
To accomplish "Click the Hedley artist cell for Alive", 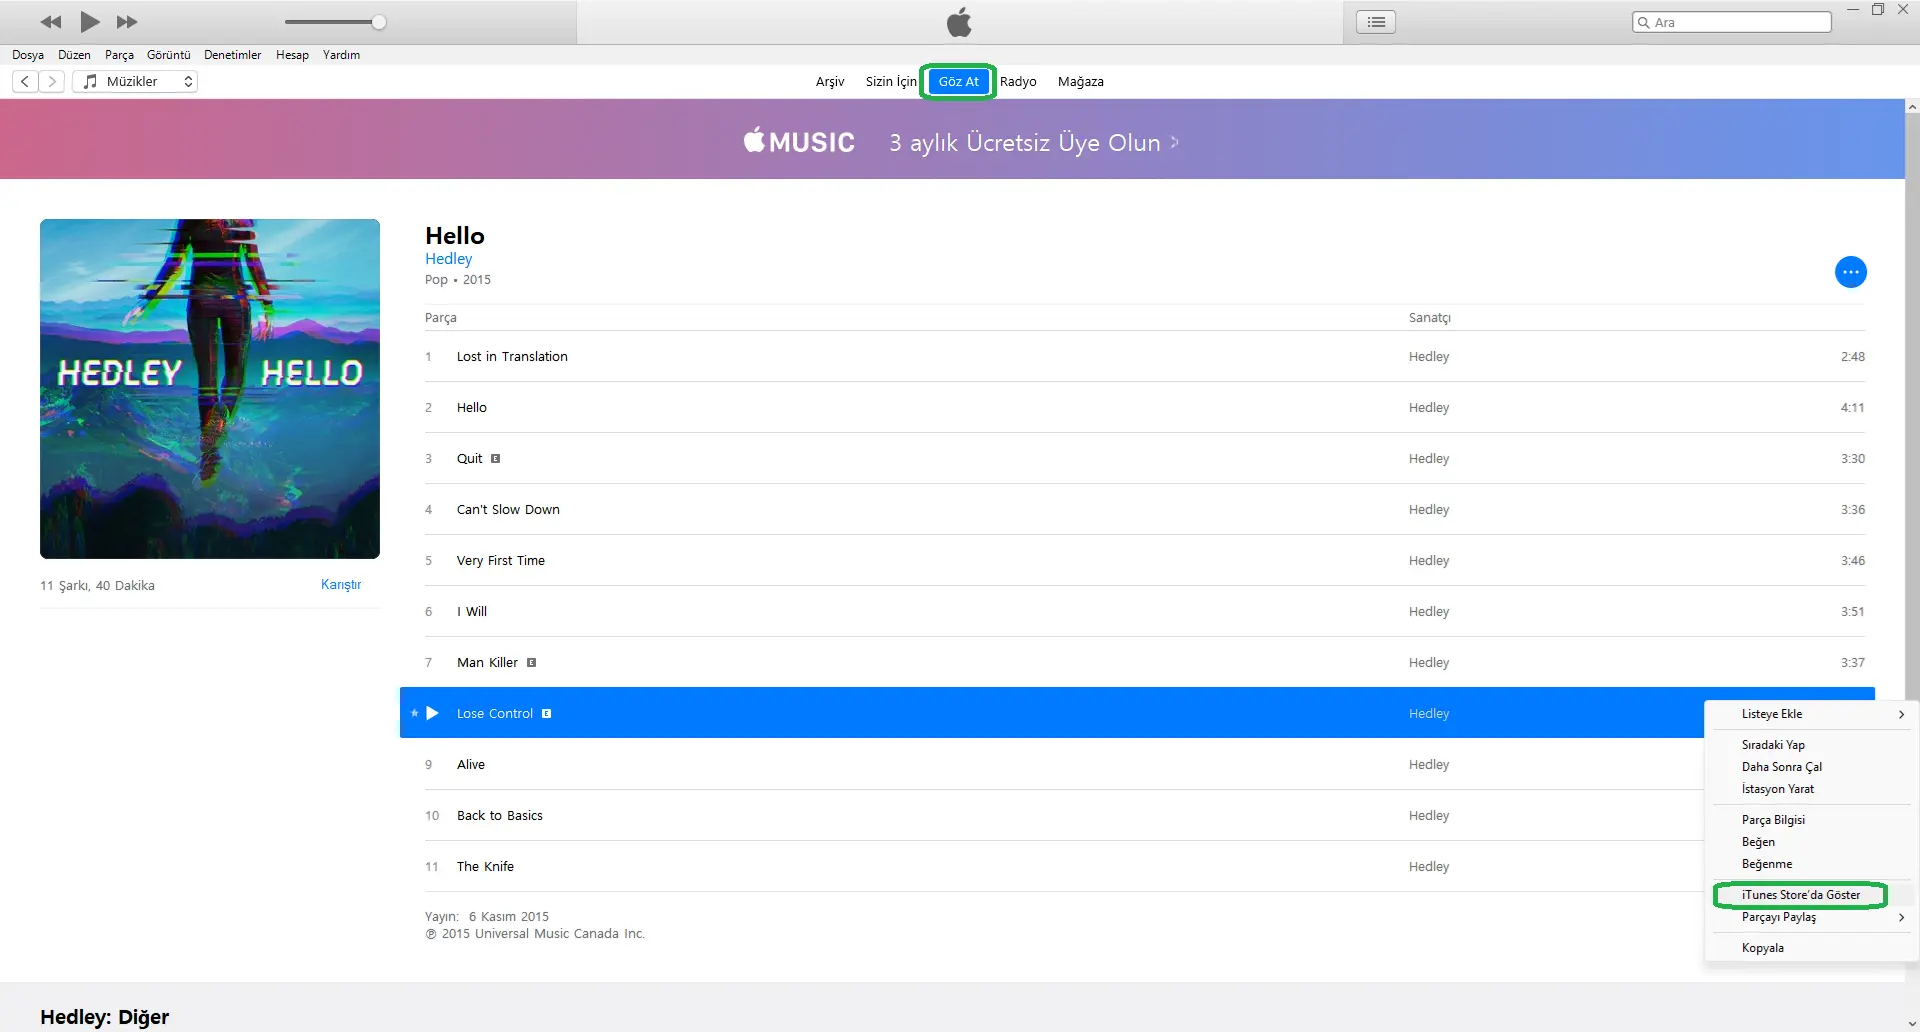I will [1429, 765].
